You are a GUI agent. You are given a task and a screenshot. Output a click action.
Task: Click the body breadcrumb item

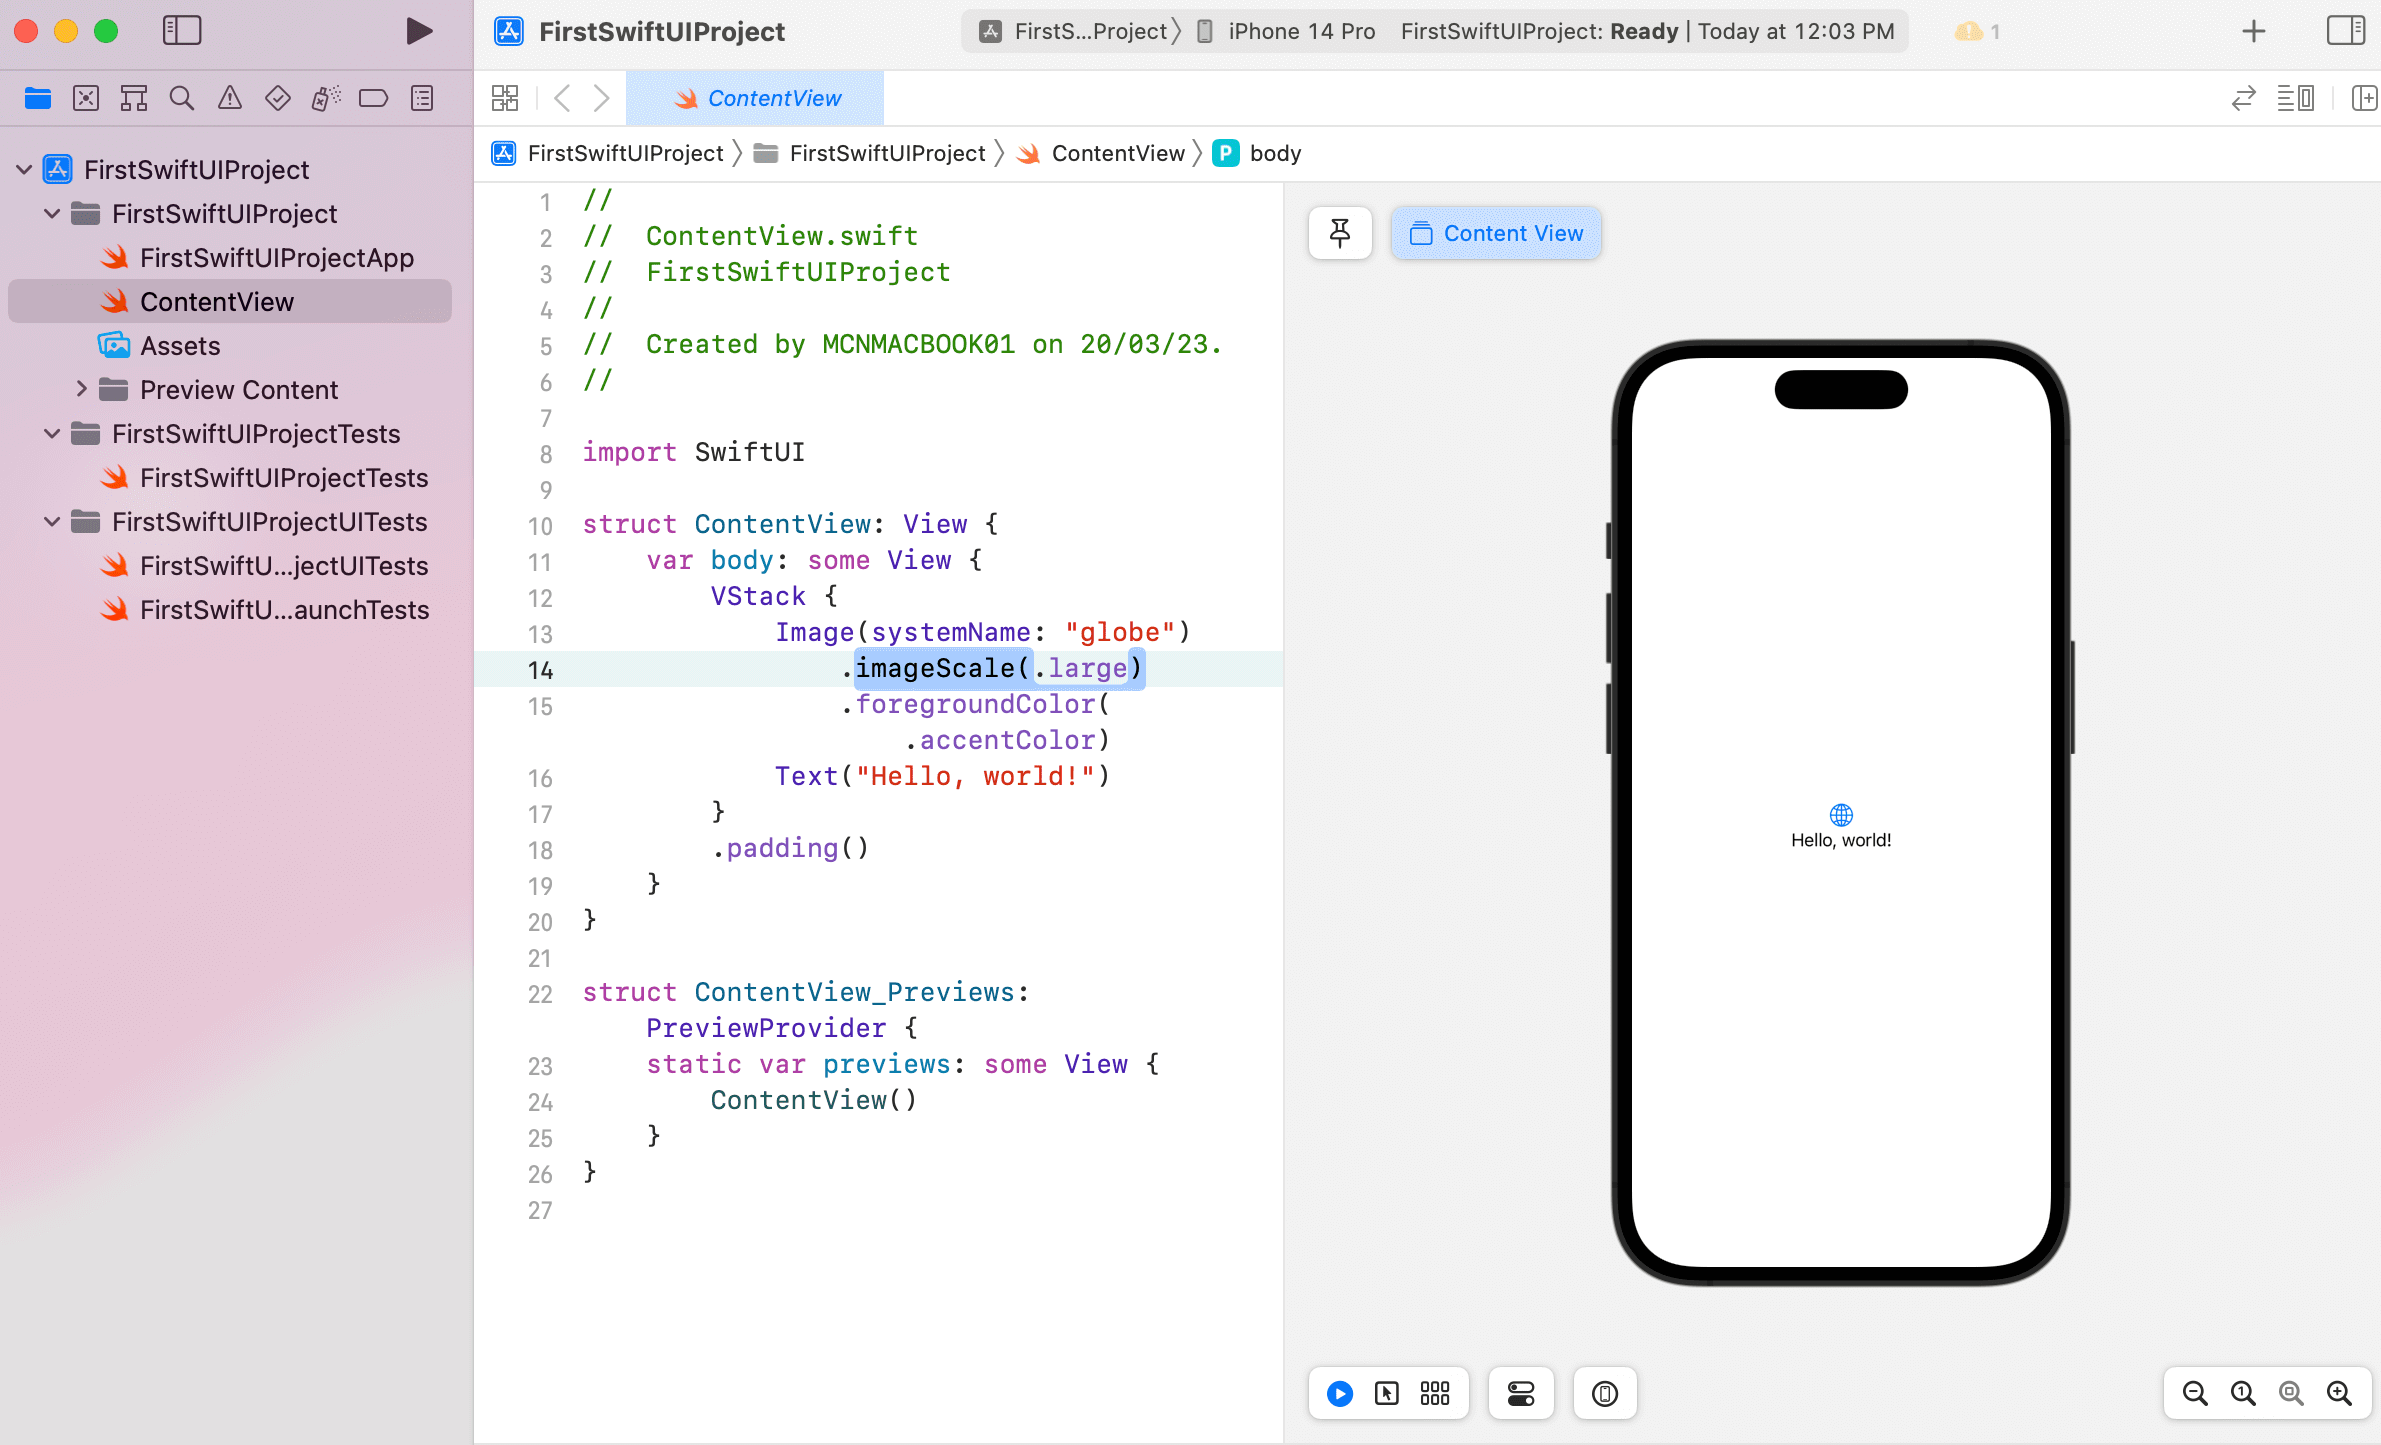pyautogui.click(x=1274, y=153)
